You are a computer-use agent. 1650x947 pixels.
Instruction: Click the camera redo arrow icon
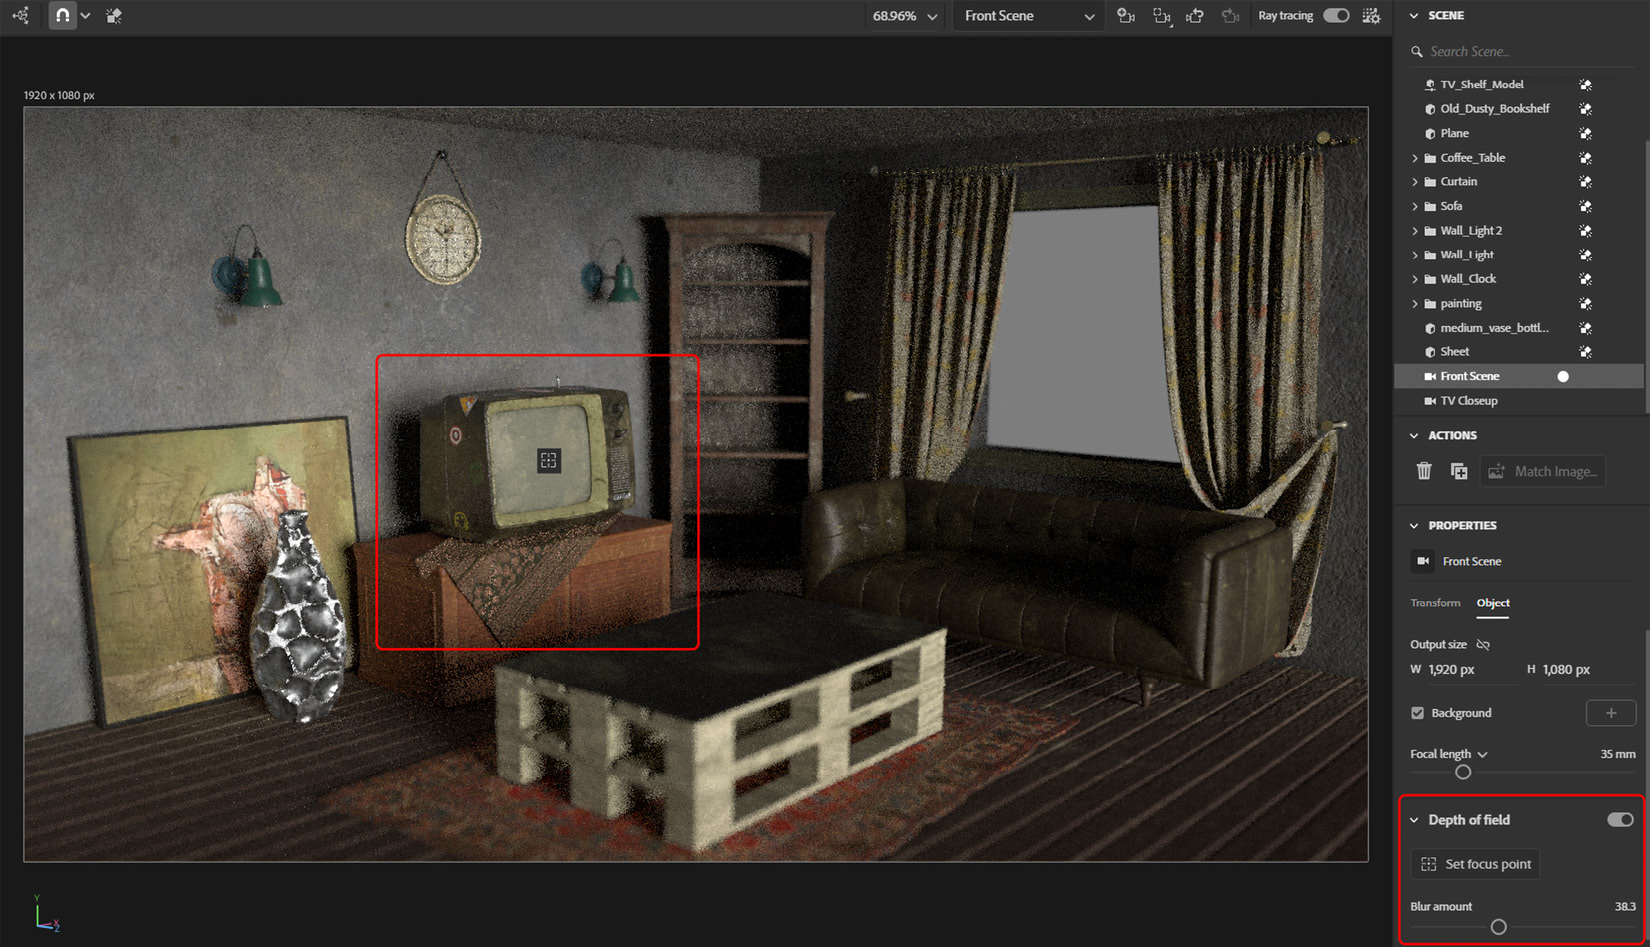pos(1231,16)
